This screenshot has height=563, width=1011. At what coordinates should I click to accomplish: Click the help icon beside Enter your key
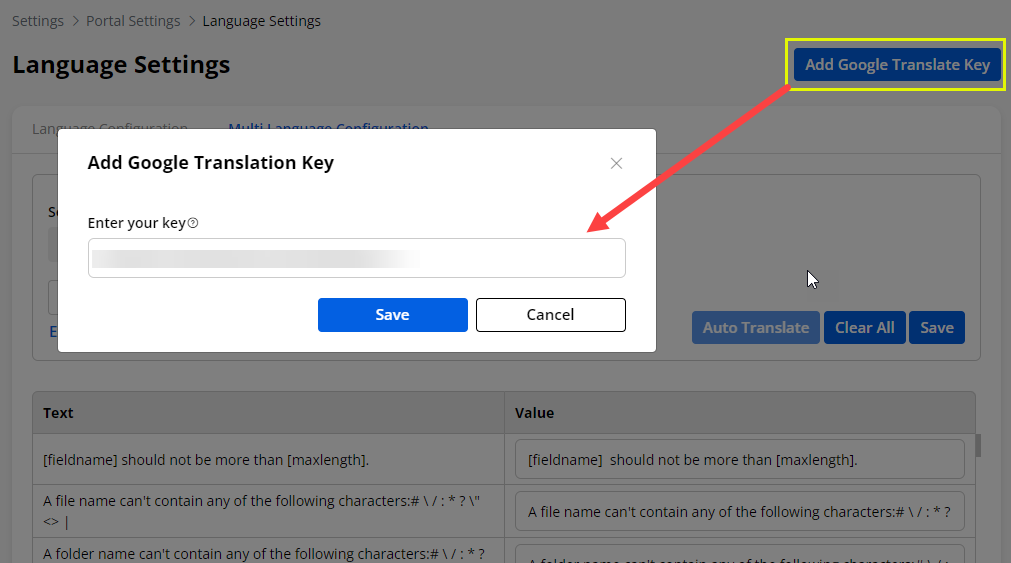pos(193,223)
